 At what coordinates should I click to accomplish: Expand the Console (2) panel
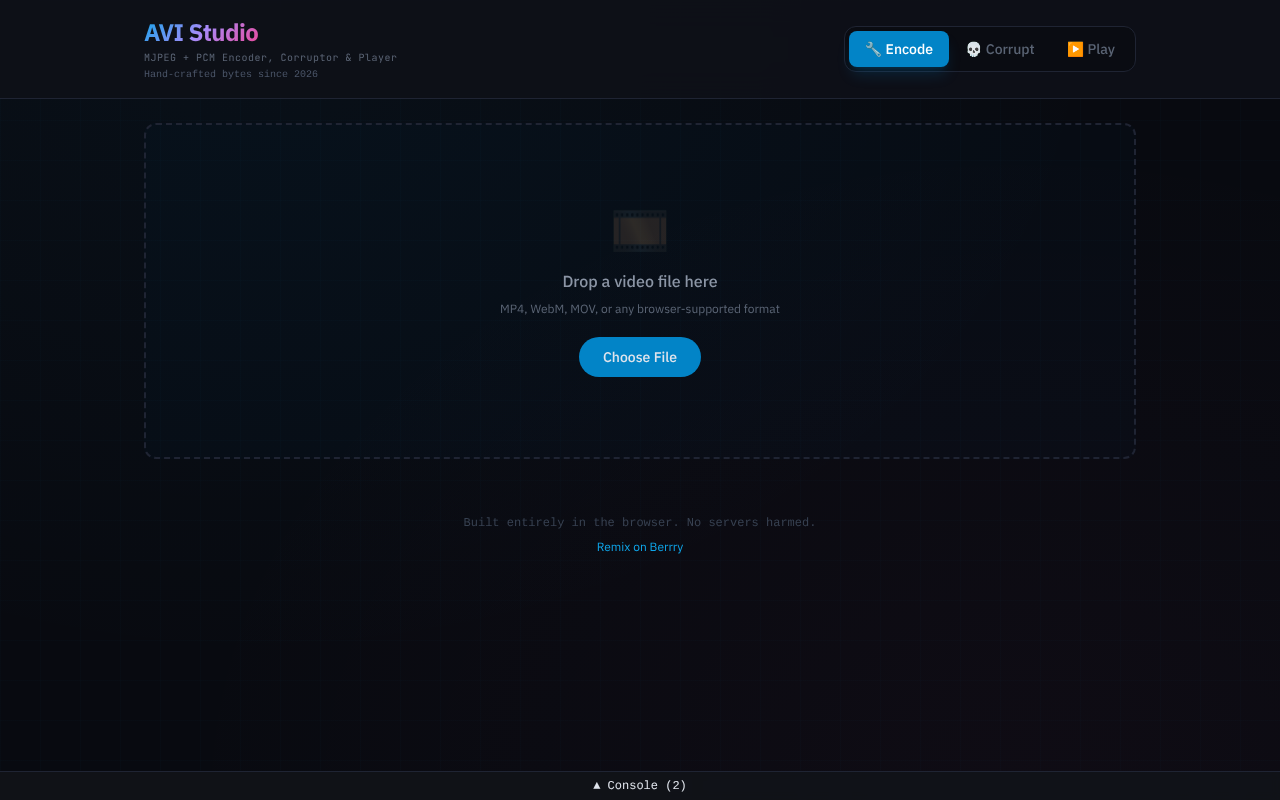pyautogui.click(x=640, y=785)
